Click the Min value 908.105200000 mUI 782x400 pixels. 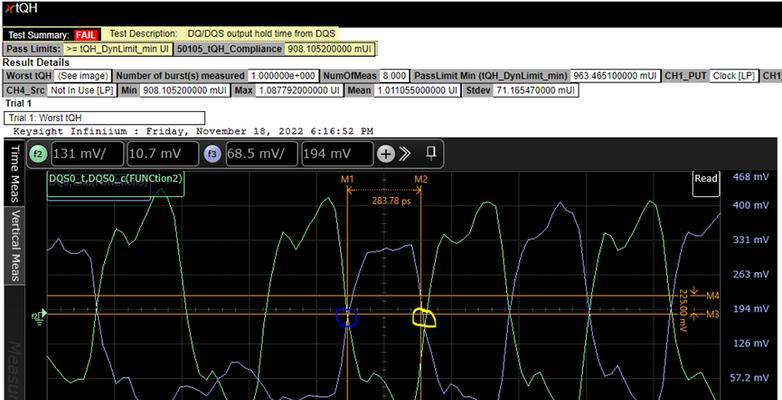pyautogui.click(x=184, y=91)
